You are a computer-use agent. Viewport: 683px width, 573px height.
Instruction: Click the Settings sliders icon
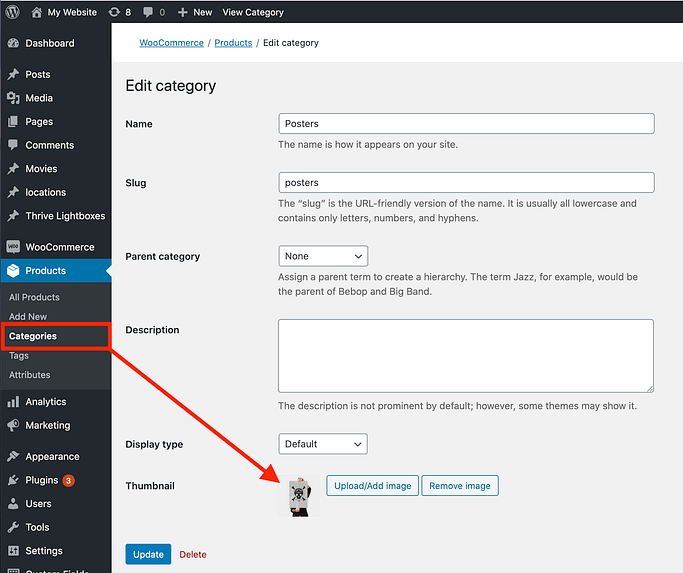14,551
